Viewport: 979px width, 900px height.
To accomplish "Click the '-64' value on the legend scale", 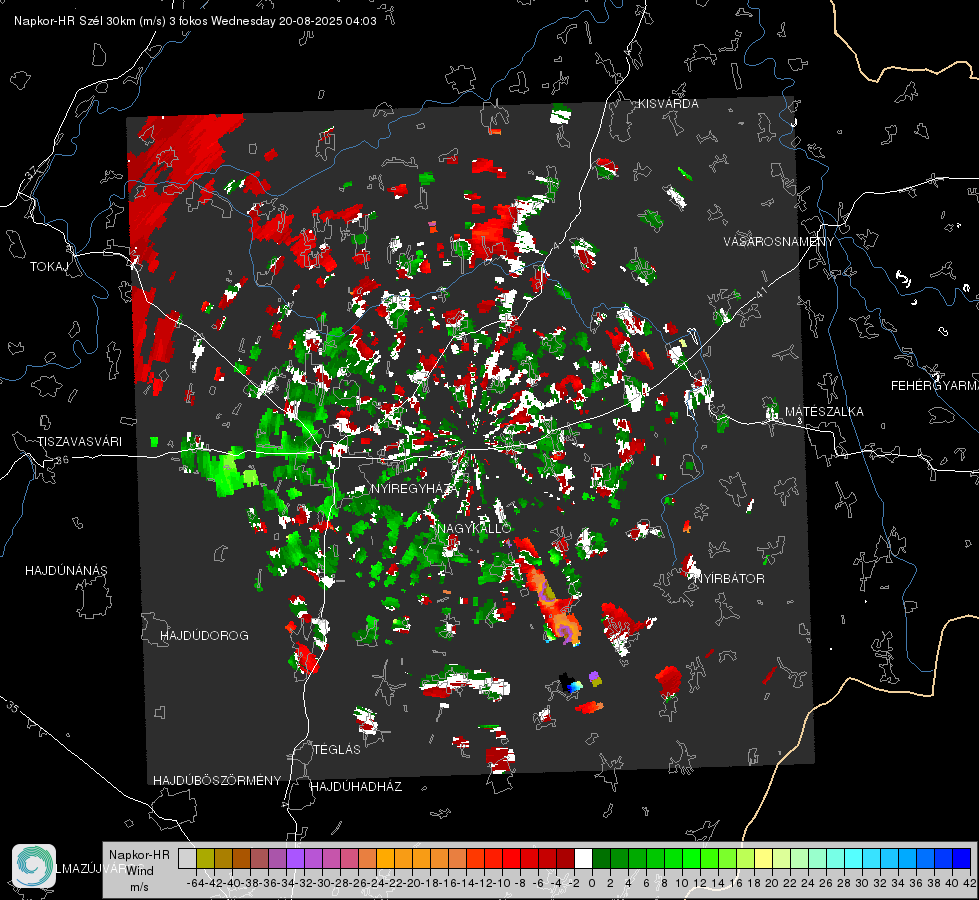I will 195,884.
